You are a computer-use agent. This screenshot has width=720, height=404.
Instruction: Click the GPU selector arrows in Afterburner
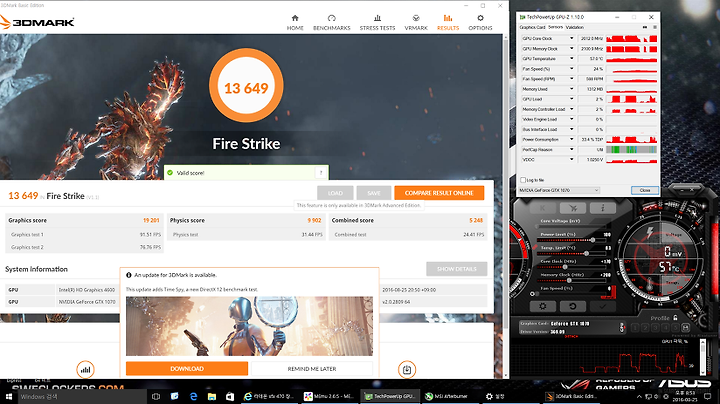pyautogui.click(x=622, y=327)
